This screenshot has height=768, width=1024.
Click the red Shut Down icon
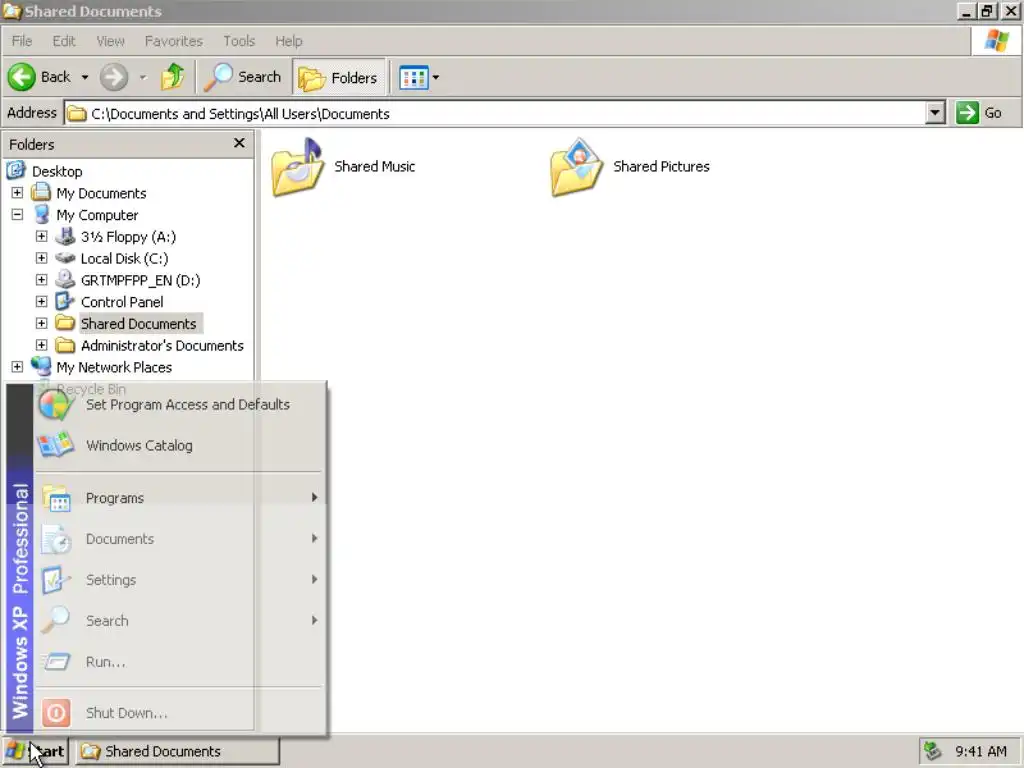(56, 712)
